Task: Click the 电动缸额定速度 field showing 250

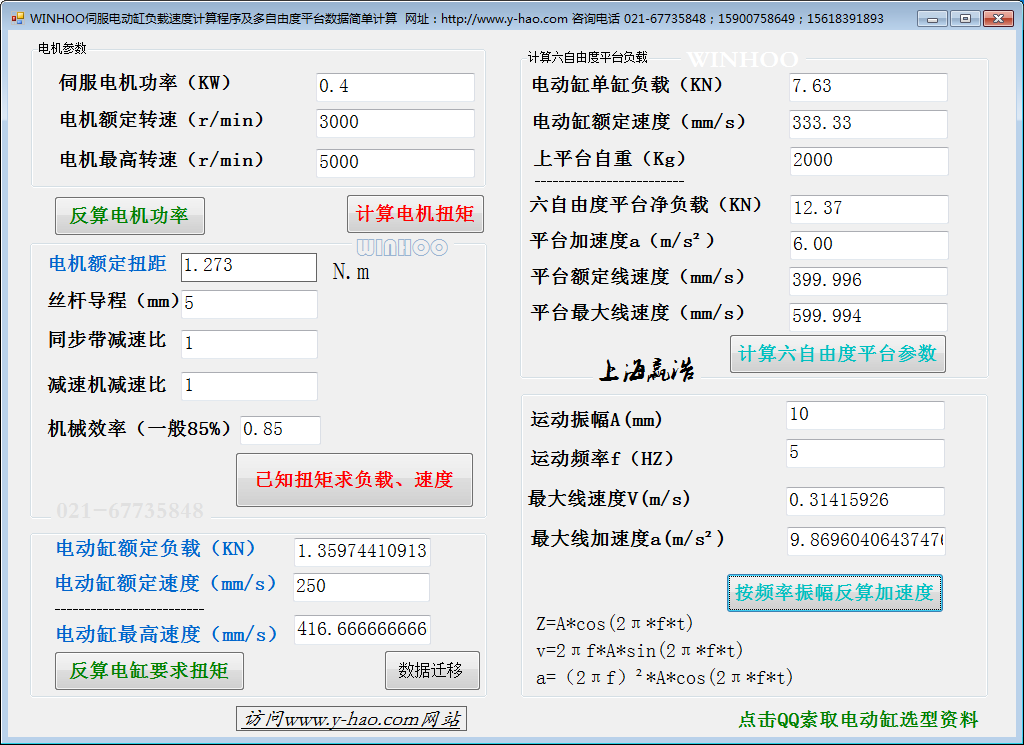Action: pos(362,587)
